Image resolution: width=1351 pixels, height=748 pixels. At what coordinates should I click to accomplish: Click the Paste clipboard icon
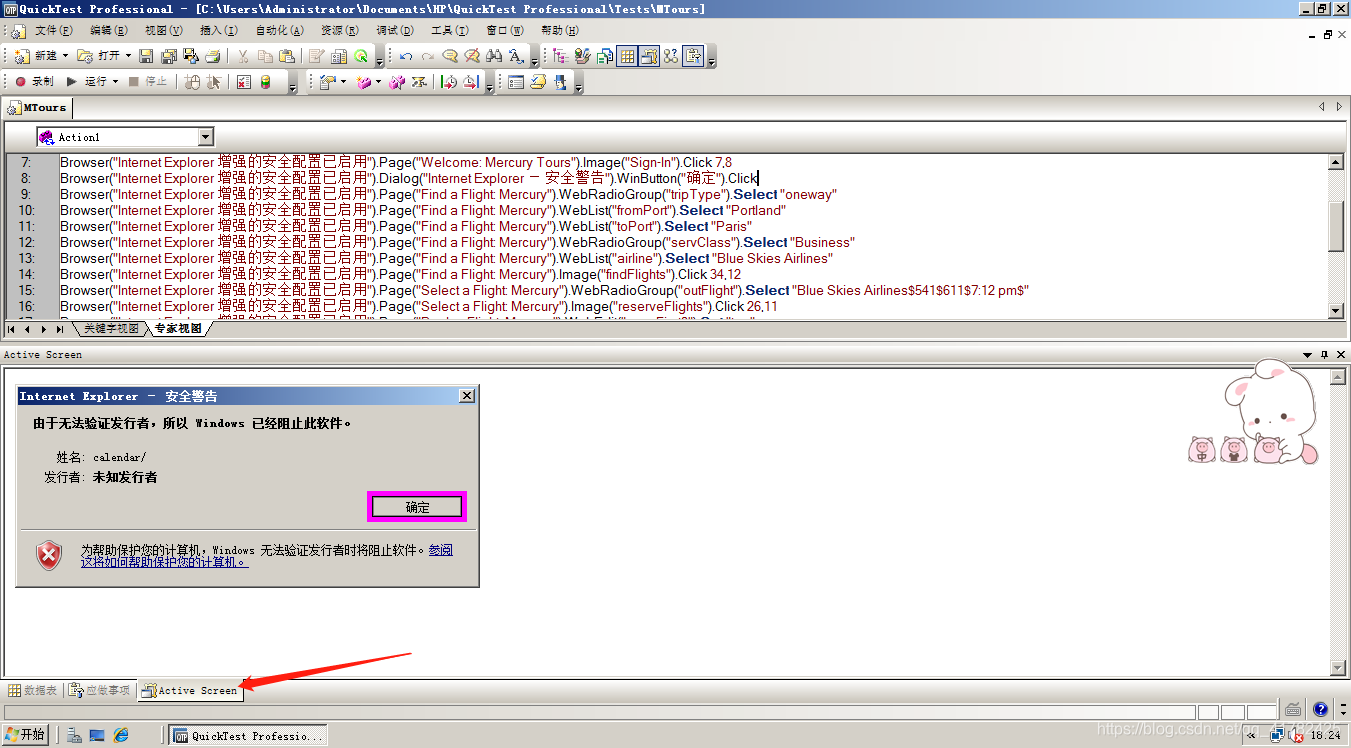pyautogui.click(x=287, y=56)
